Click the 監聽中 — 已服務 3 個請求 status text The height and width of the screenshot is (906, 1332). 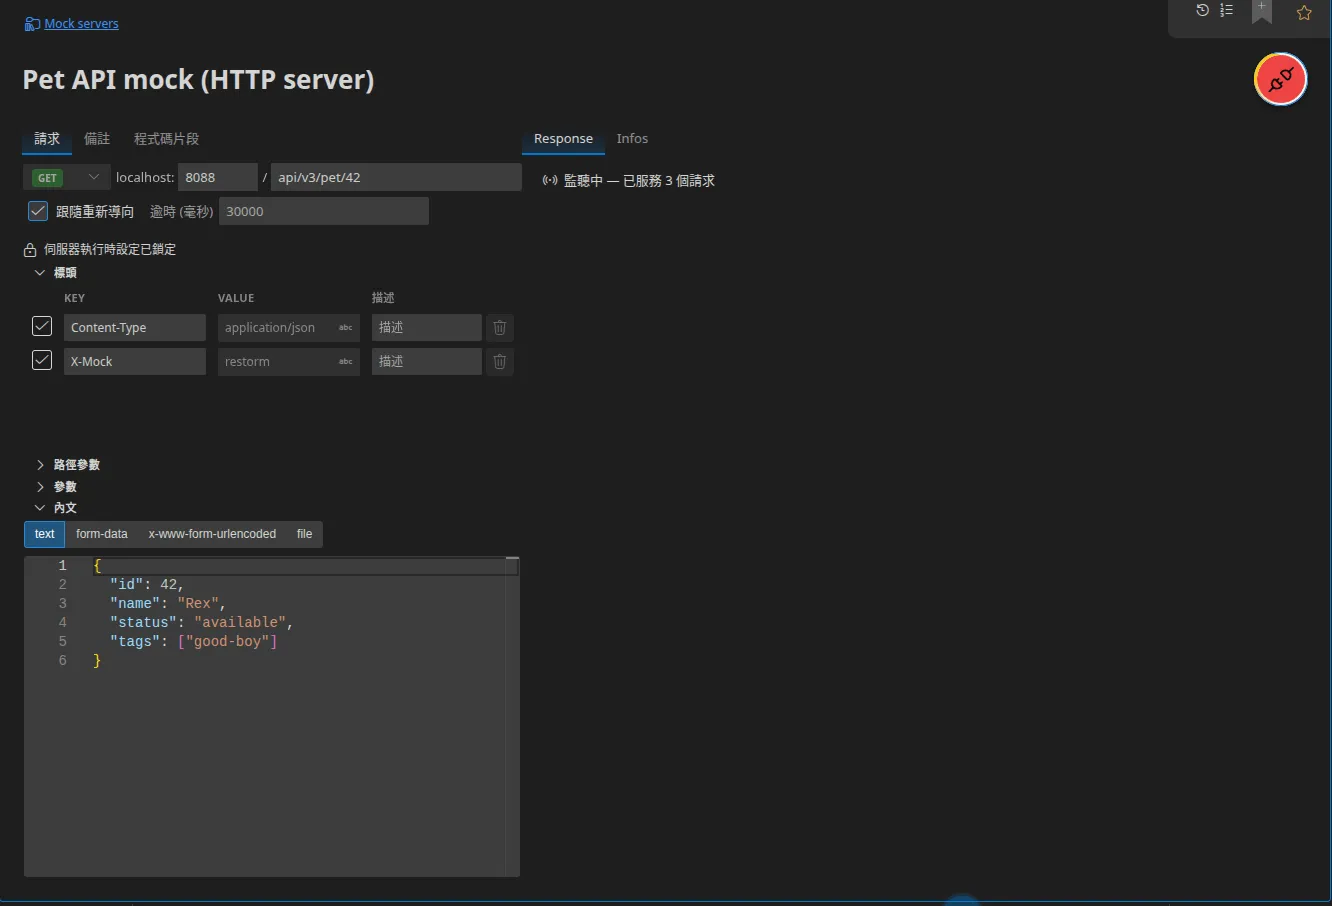click(x=639, y=181)
